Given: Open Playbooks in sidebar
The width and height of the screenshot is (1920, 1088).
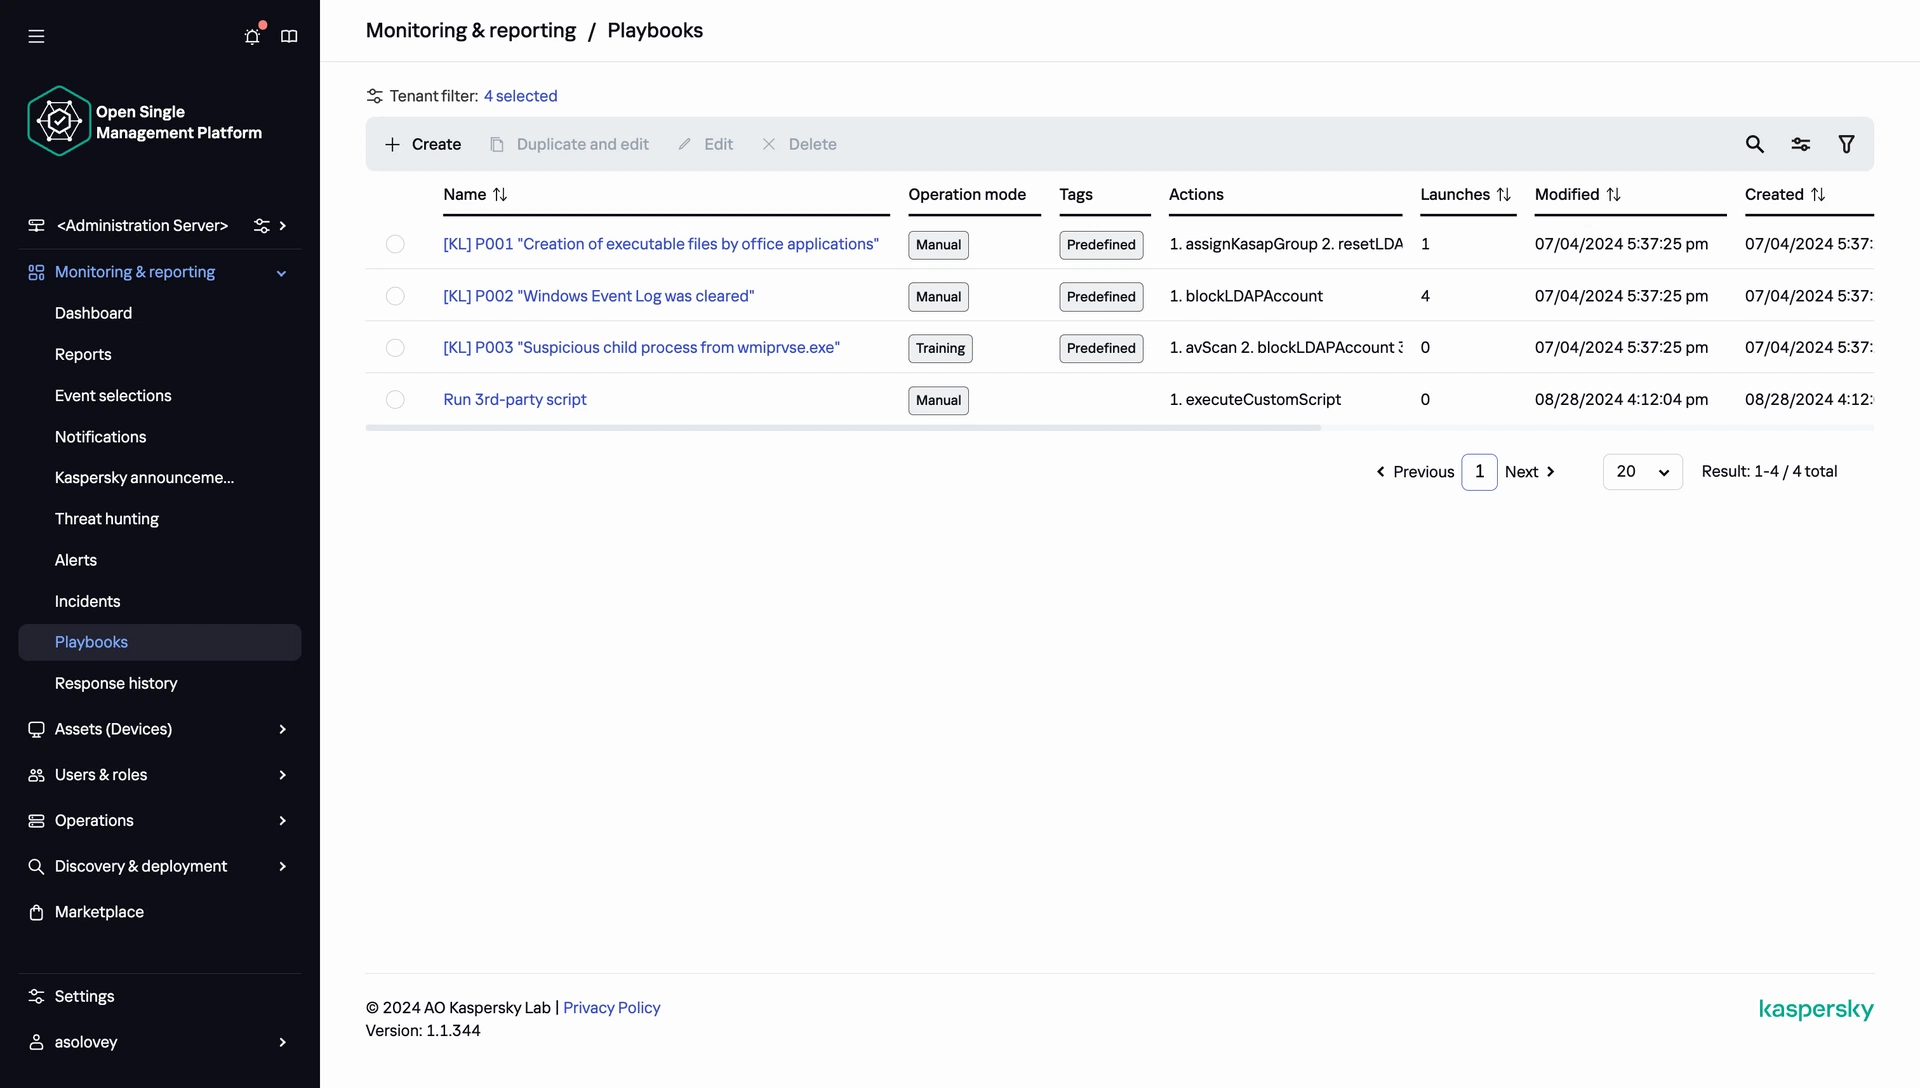Looking at the screenshot, I should (159, 642).
